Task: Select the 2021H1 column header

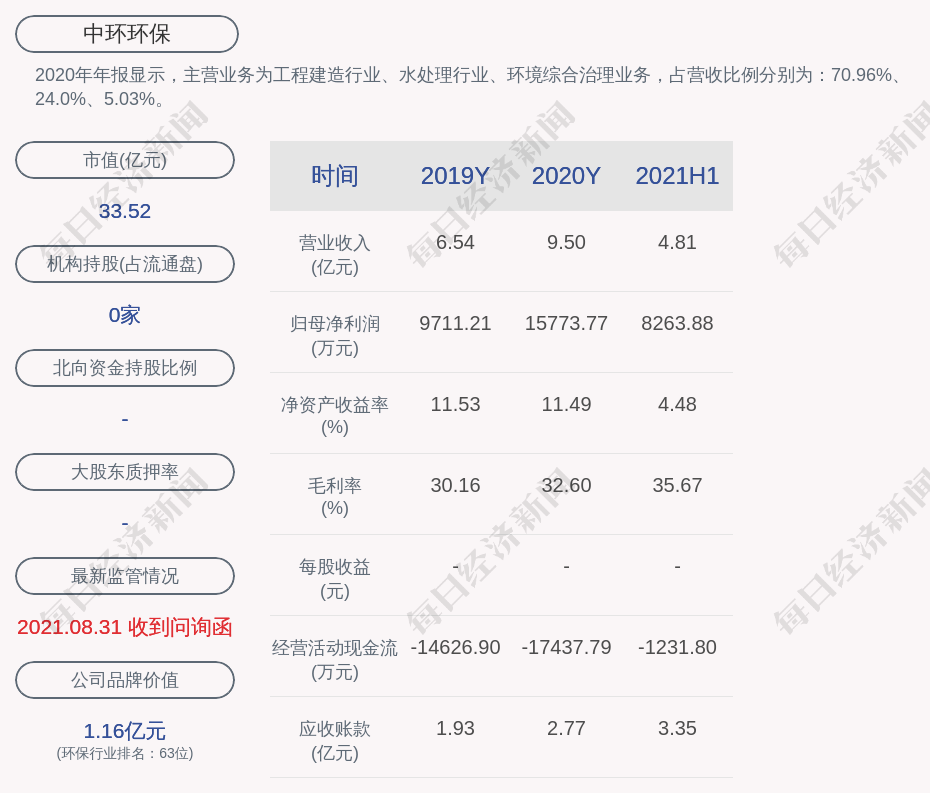Action: (677, 176)
